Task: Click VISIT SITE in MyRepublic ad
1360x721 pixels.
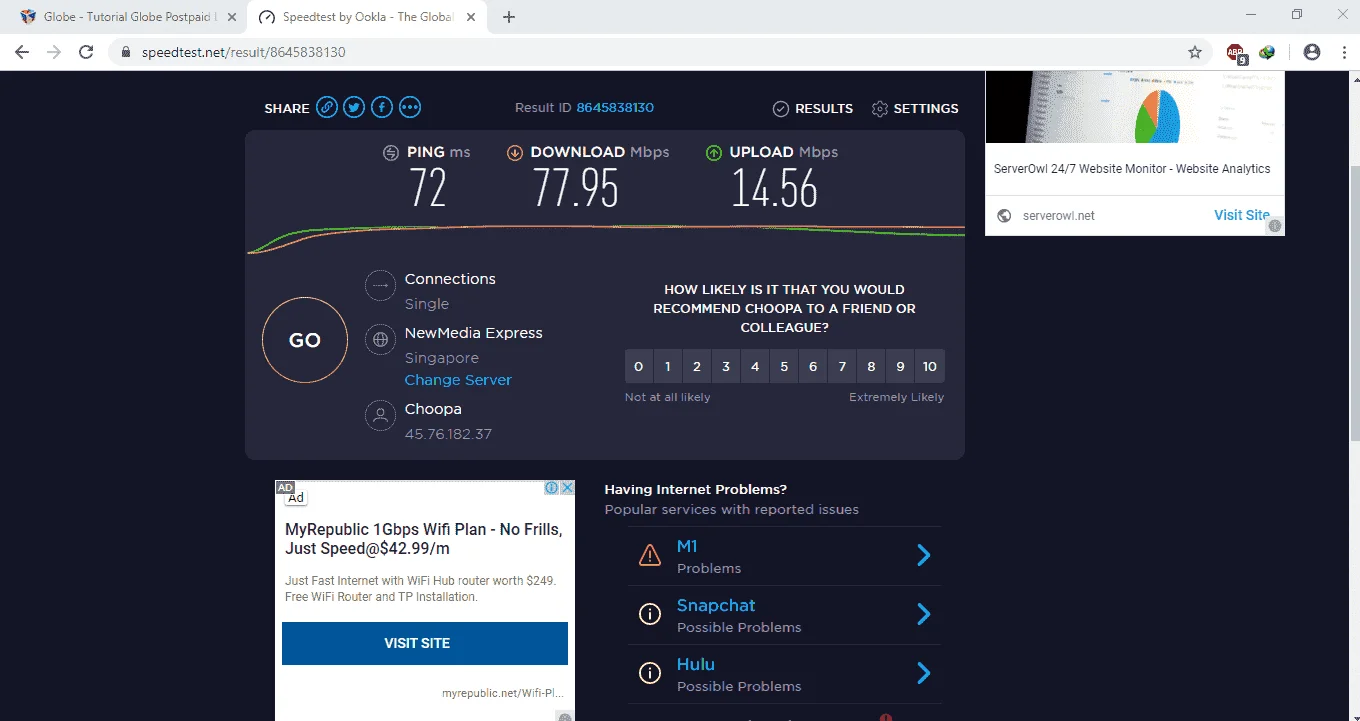Action: pos(425,643)
